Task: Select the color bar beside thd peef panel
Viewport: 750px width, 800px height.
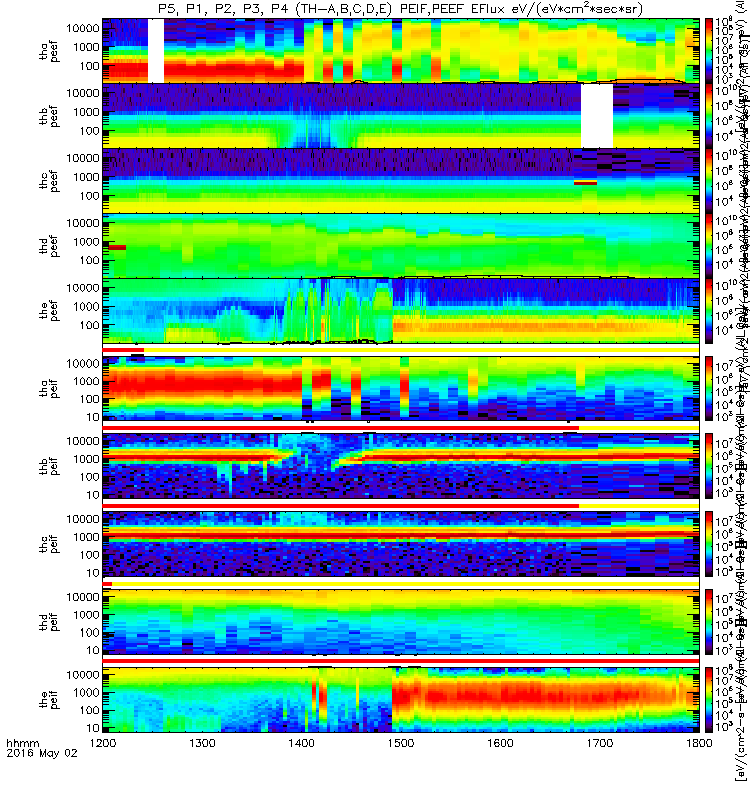Action: click(x=709, y=245)
